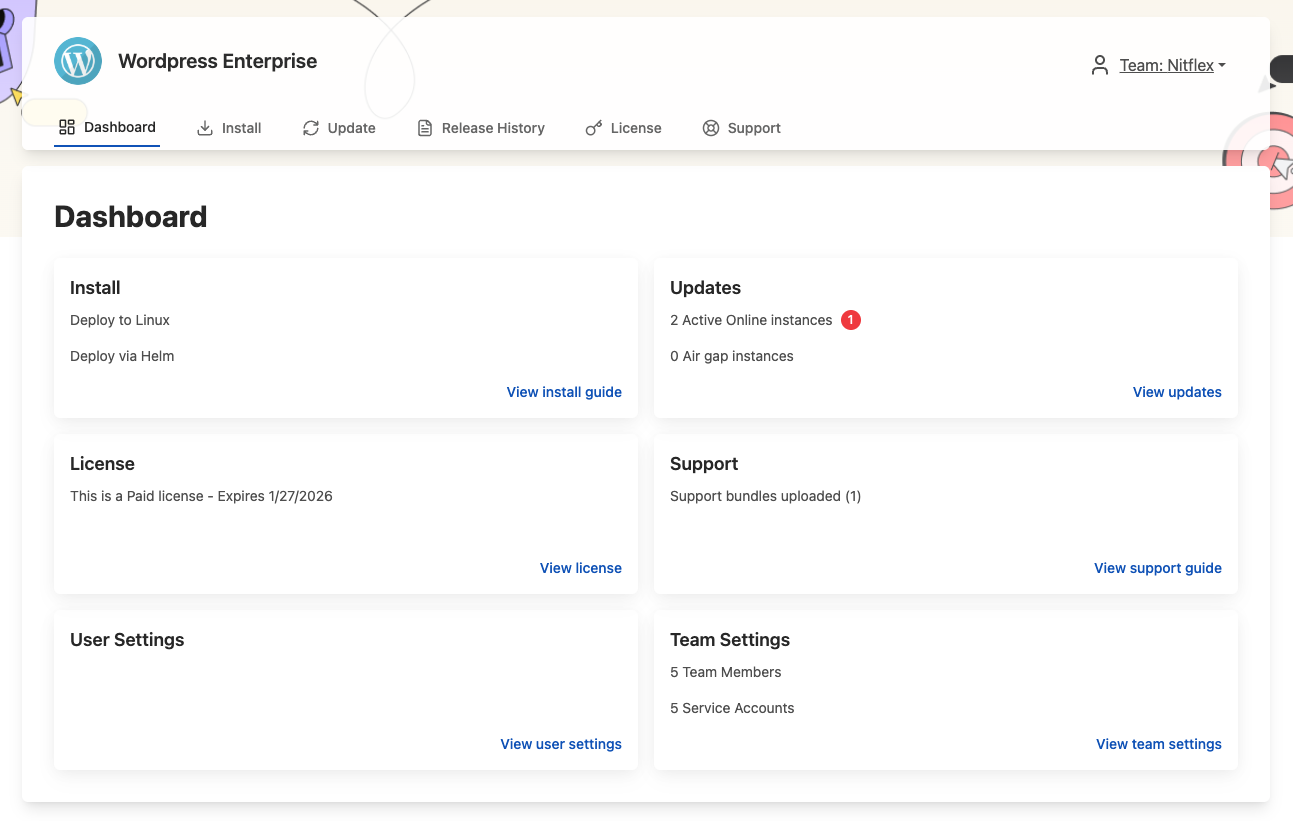Select the Dashboard grid icon
The image size is (1293, 821).
66,127
